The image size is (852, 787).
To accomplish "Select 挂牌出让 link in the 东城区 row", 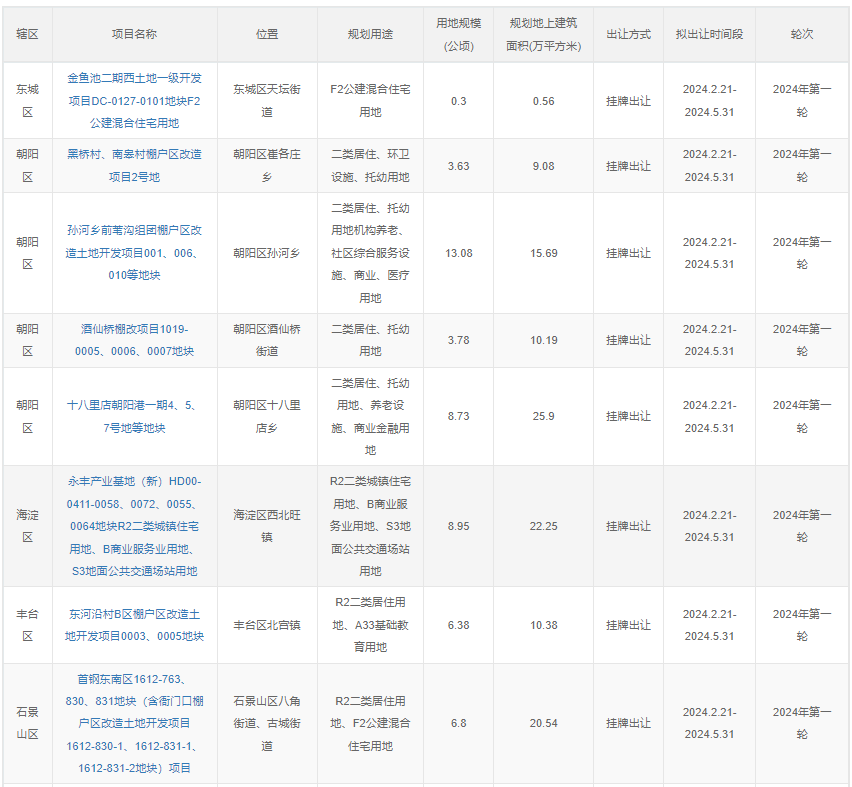I will [627, 99].
